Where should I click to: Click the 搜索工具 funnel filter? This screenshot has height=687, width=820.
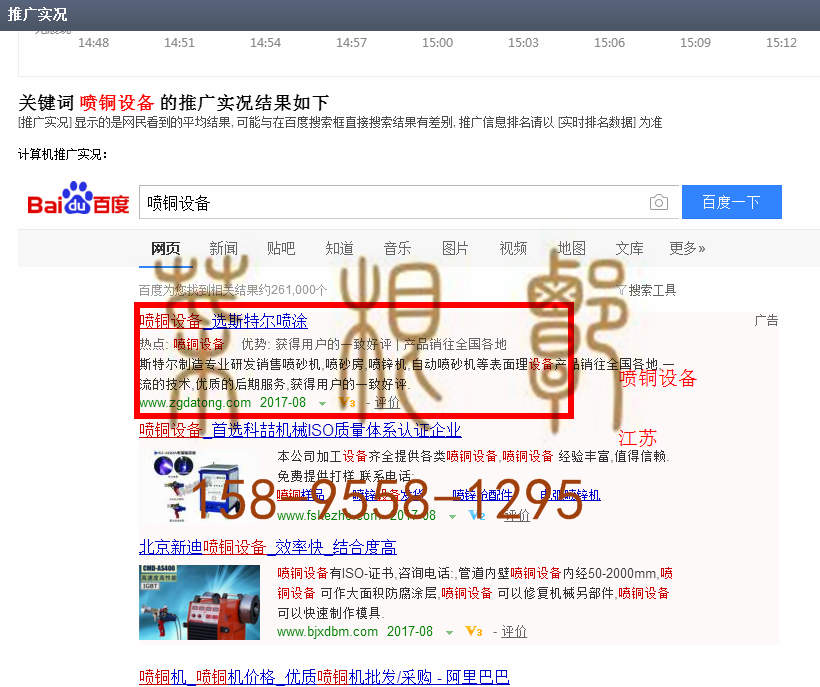pyautogui.click(x=646, y=290)
